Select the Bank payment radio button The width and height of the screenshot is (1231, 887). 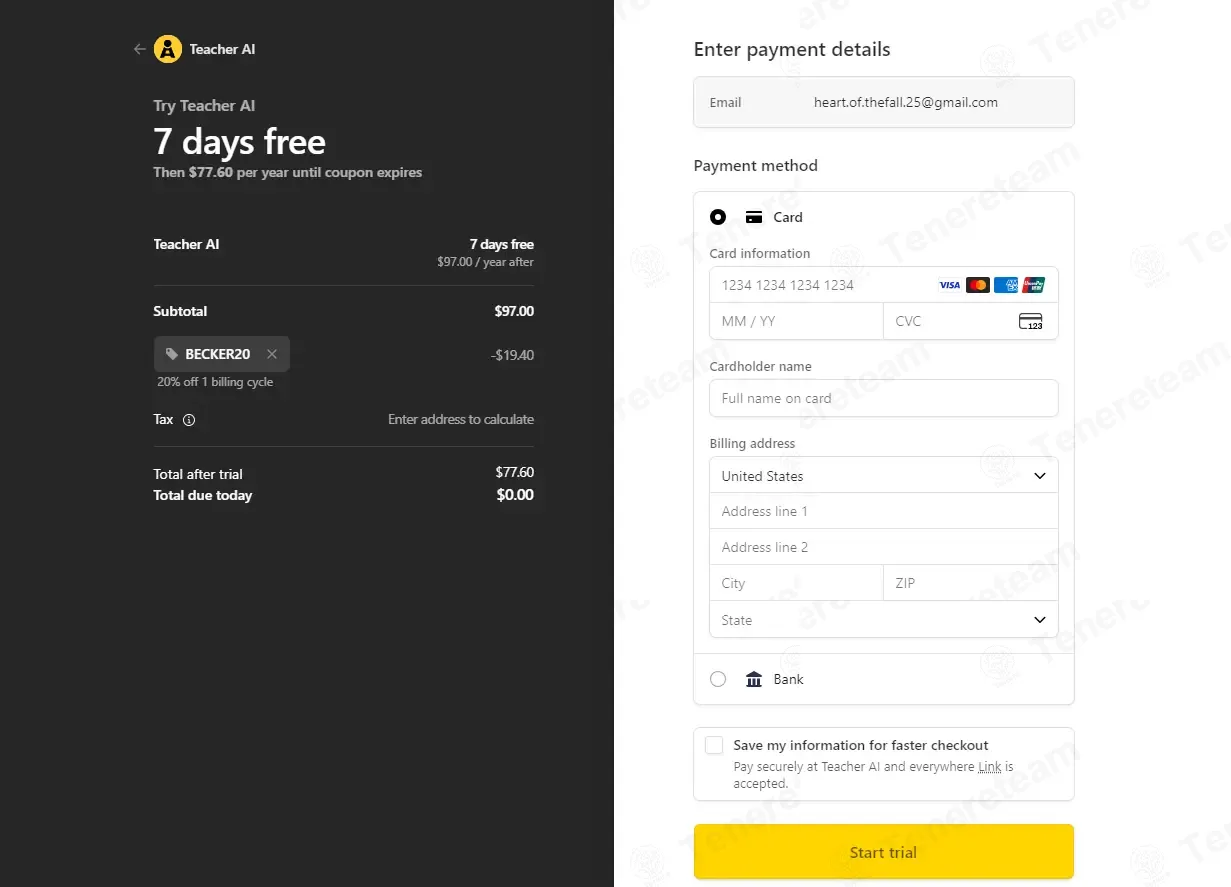pyautogui.click(x=718, y=679)
